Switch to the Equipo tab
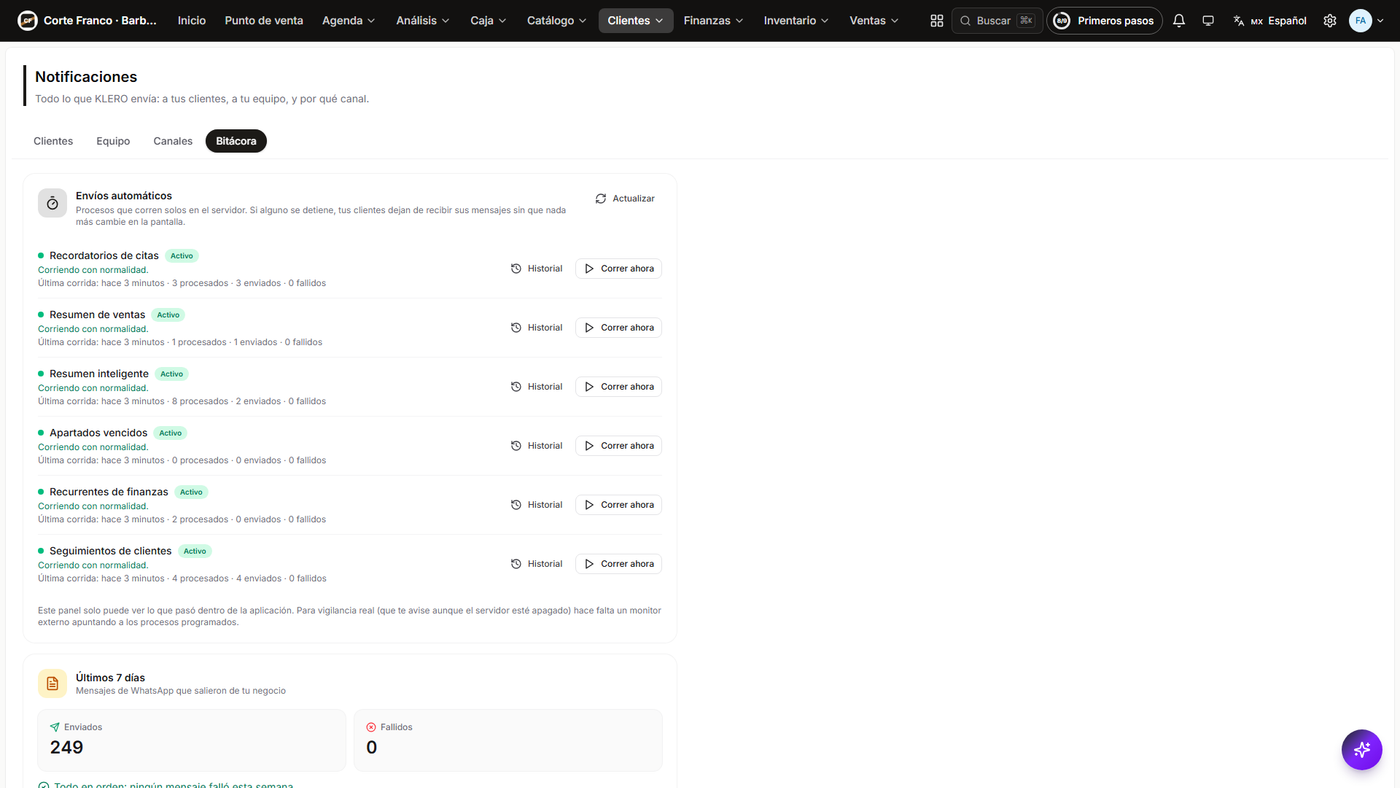Screen dimensions: 1400x788 pyautogui.click(x=113, y=141)
